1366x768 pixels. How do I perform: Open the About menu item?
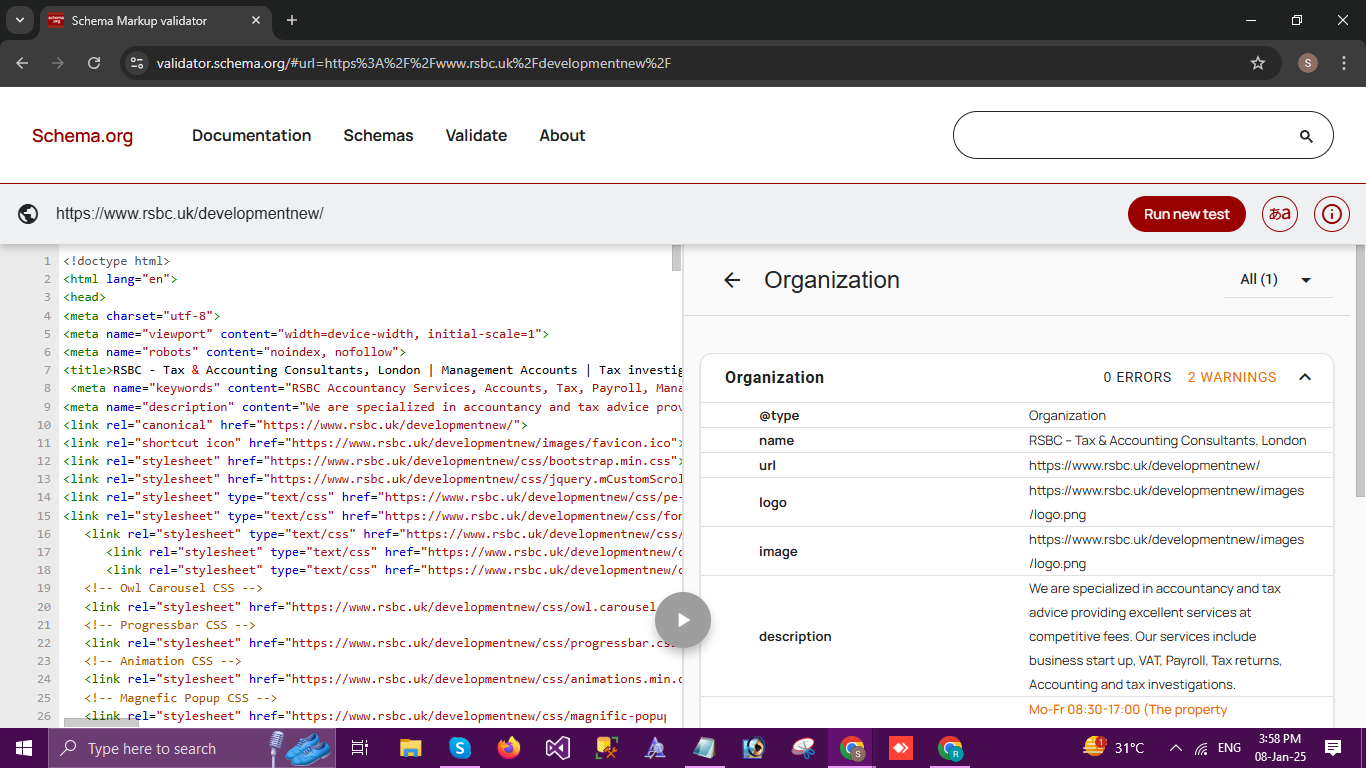562,135
